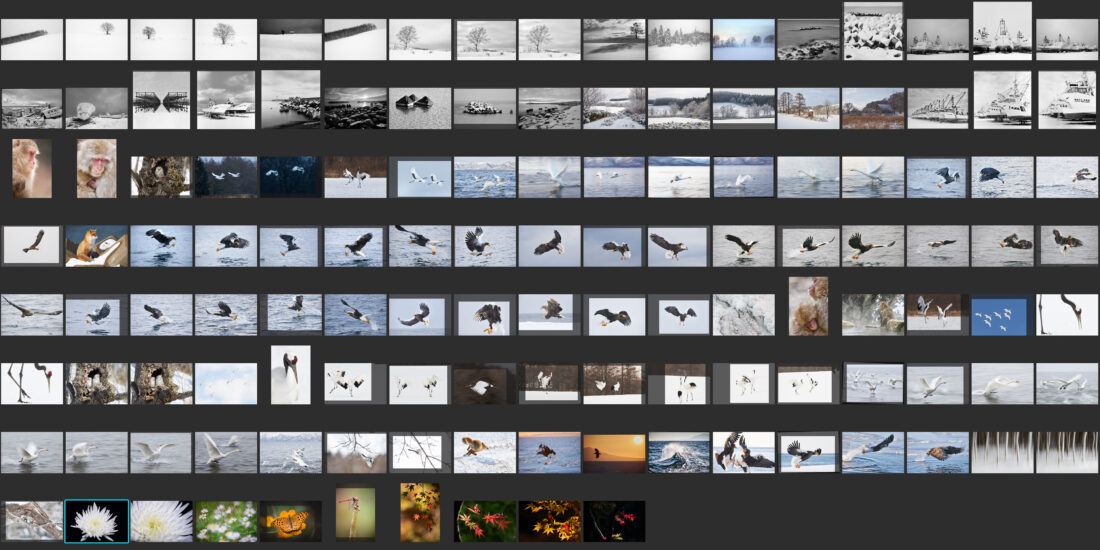Select the two eagles fighting photo

click(x=744, y=452)
